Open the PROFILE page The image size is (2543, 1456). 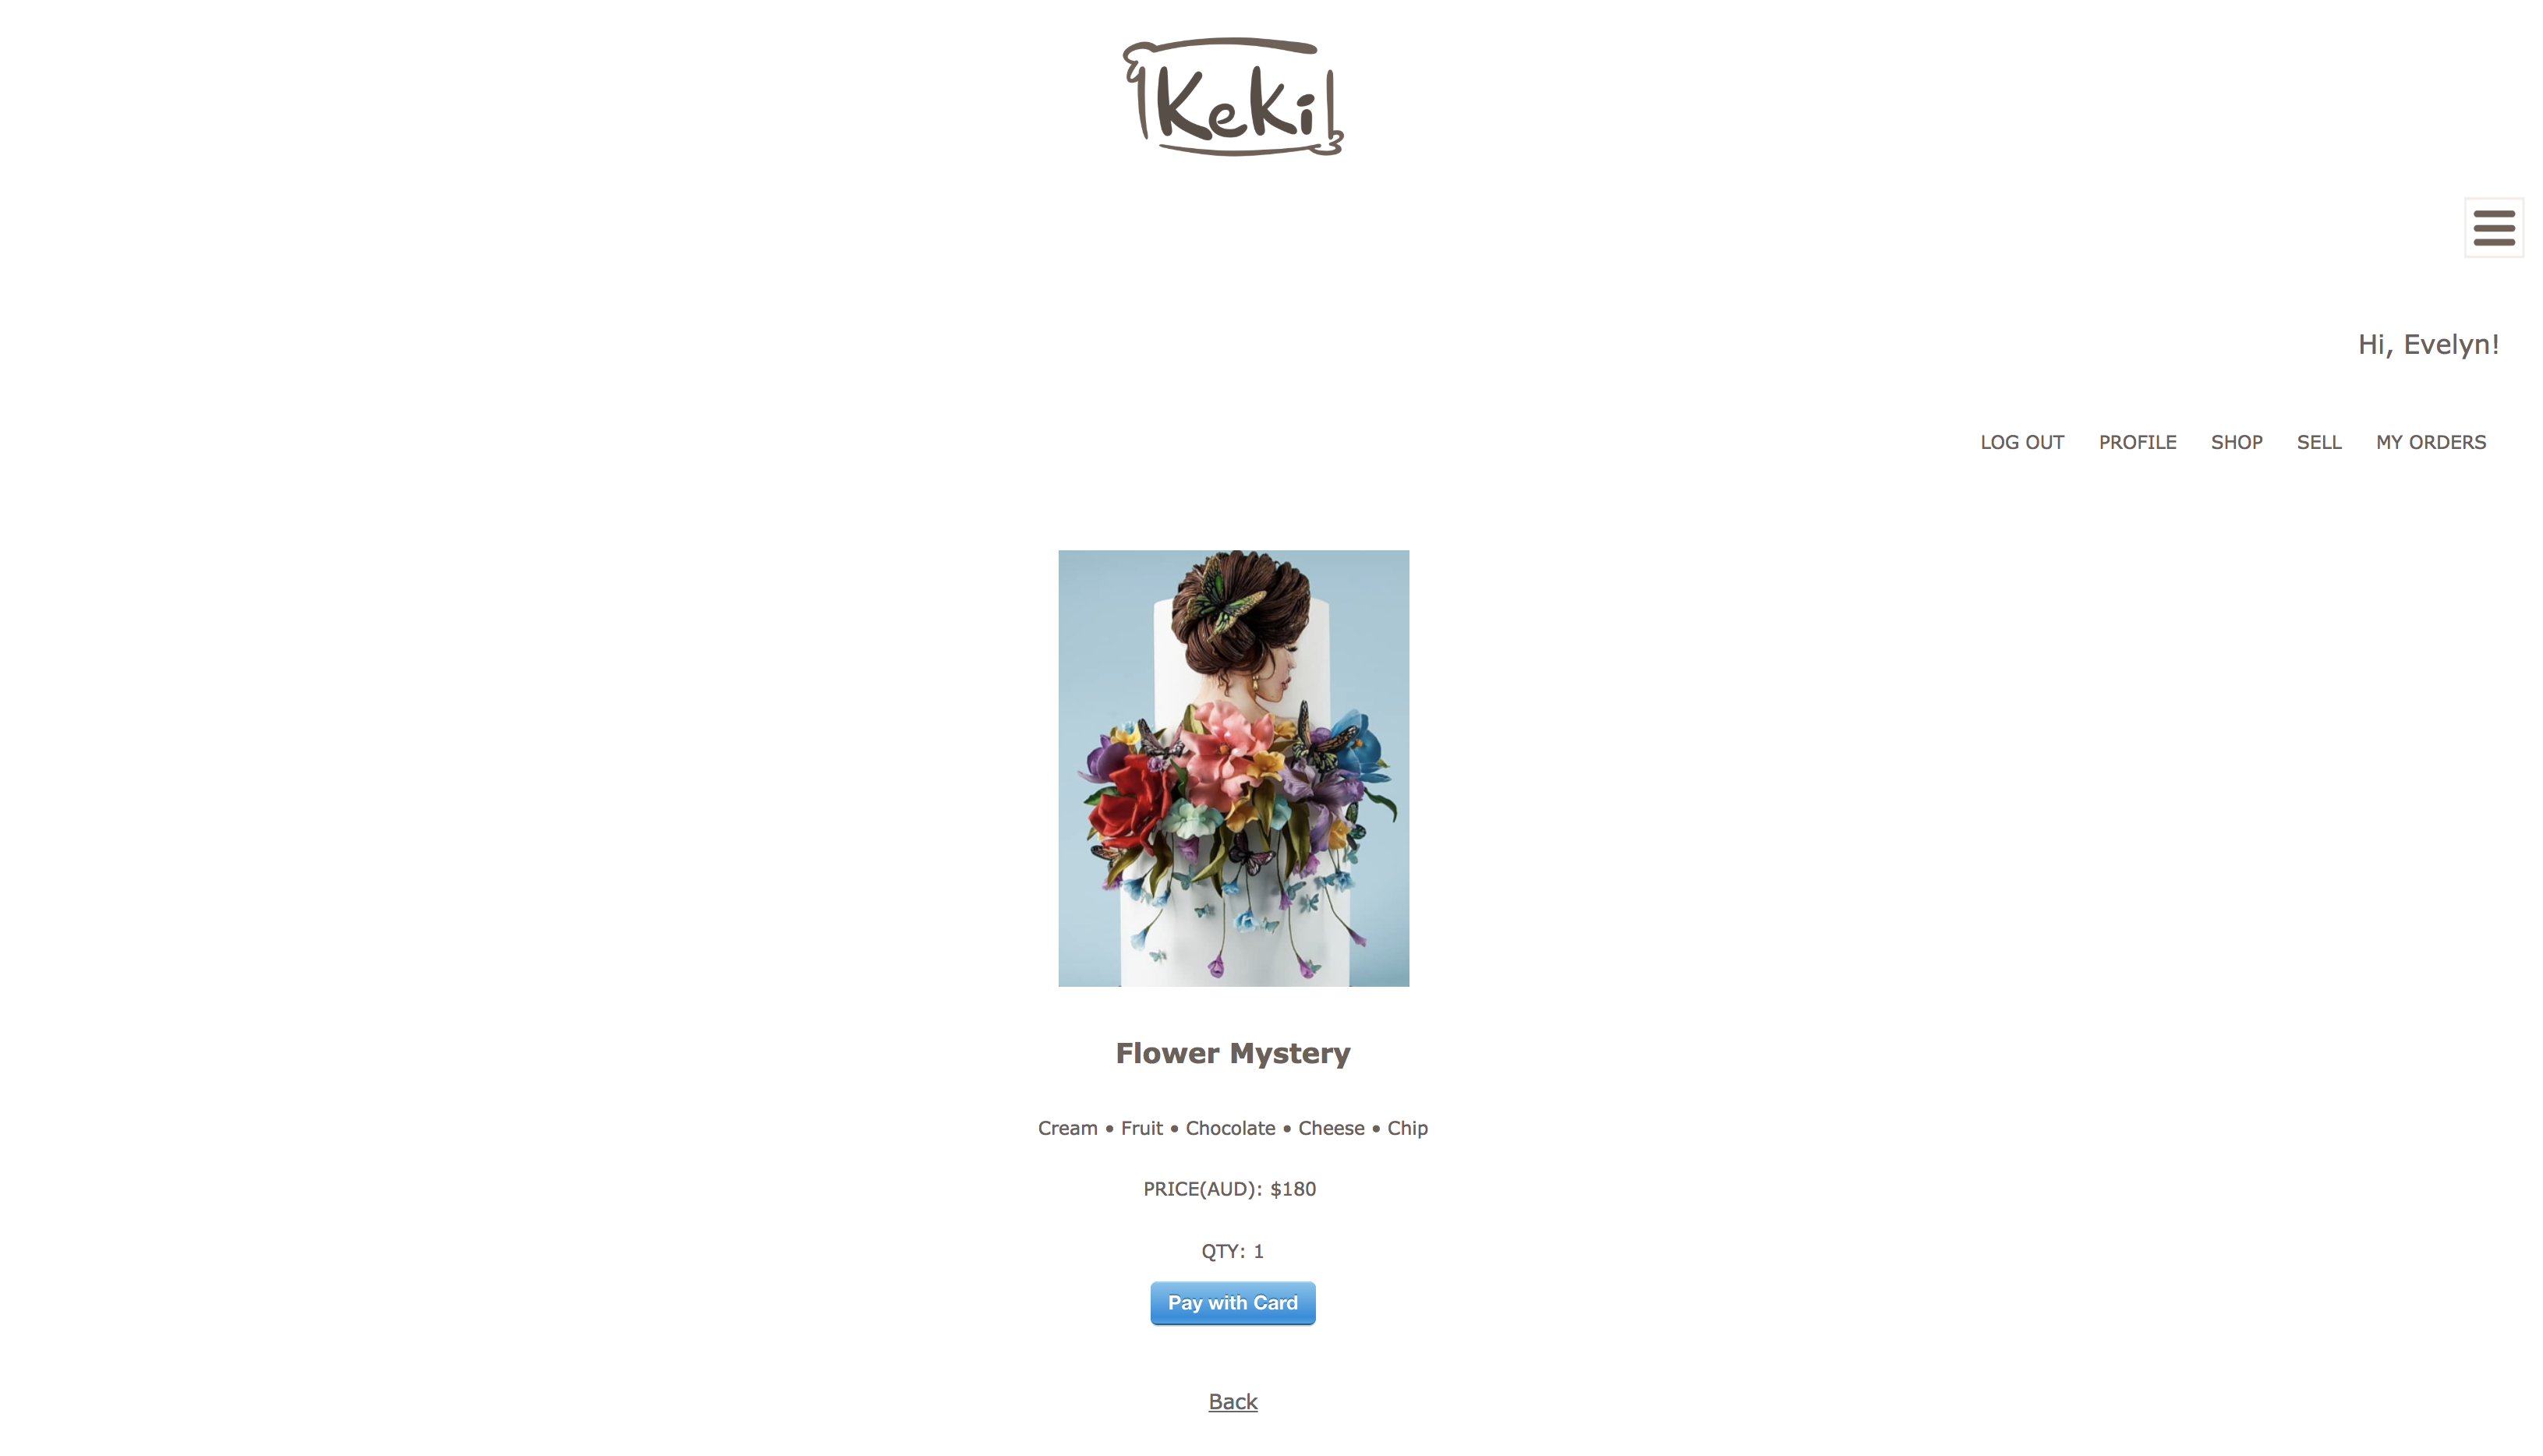pos(2137,442)
